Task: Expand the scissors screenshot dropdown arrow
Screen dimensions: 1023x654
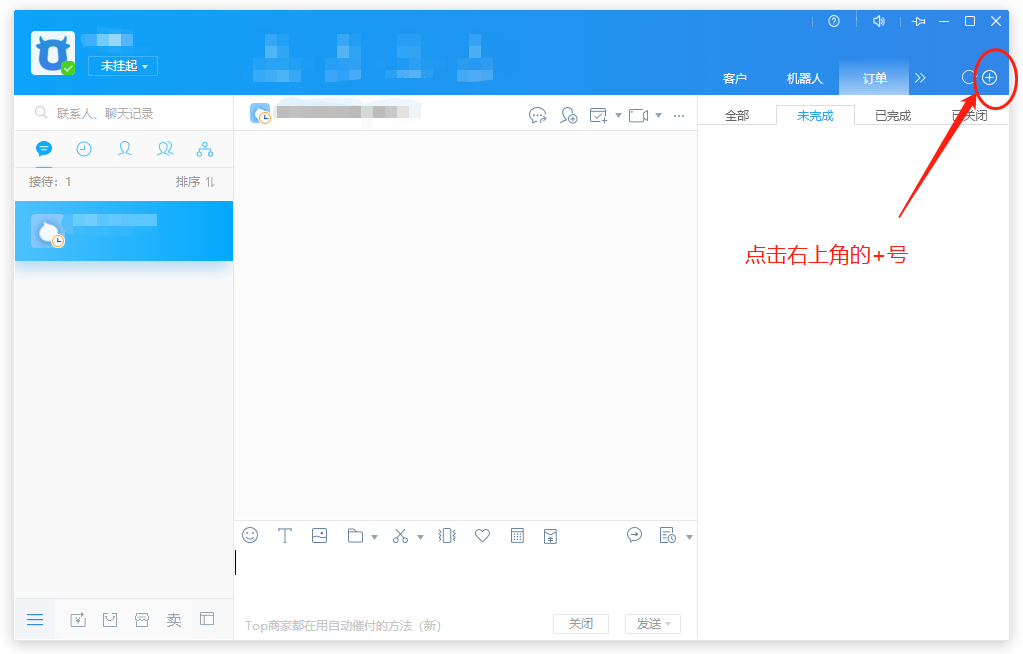Action: click(x=420, y=537)
